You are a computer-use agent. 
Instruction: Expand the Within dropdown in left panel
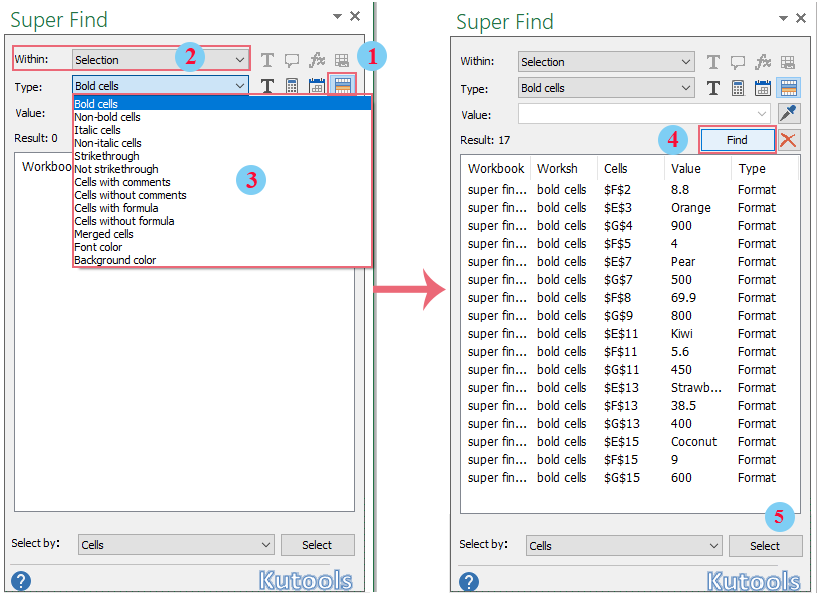tap(239, 60)
